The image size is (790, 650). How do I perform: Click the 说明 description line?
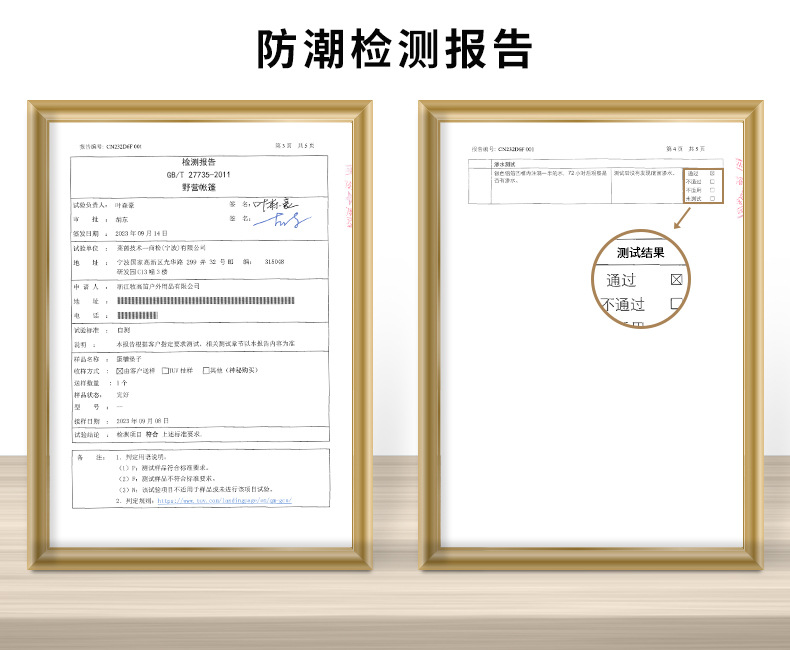[x=205, y=344]
